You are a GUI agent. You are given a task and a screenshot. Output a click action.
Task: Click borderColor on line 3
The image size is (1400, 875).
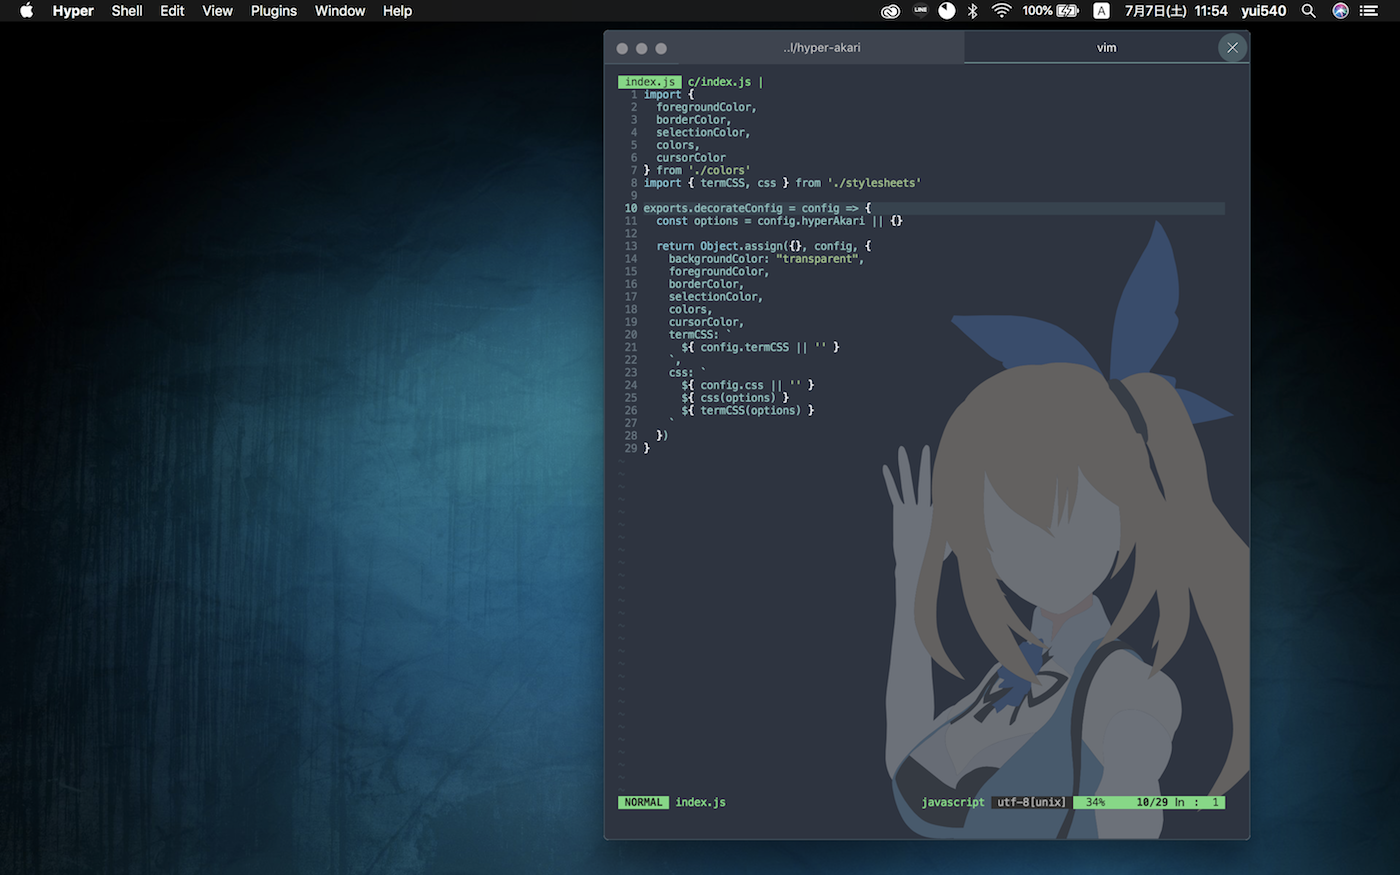(693, 120)
